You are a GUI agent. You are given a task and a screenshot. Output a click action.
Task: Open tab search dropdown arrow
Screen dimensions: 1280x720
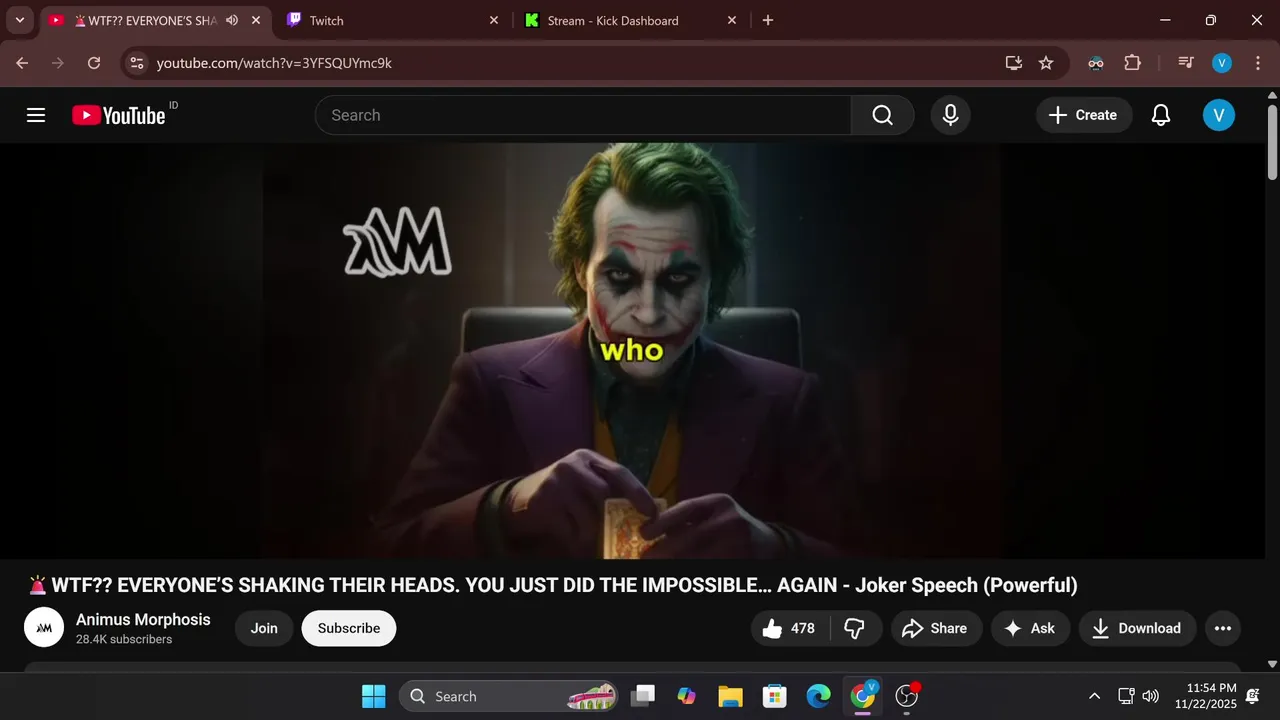[19, 20]
